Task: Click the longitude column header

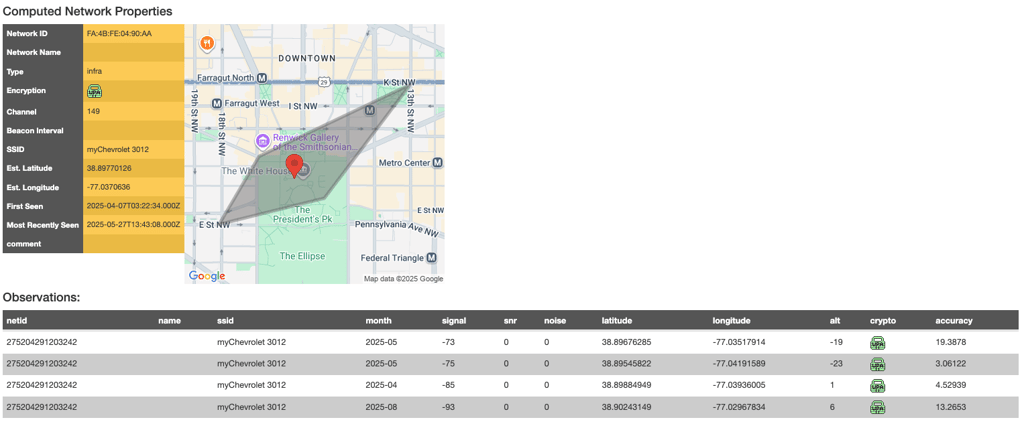Action: (731, 321)
